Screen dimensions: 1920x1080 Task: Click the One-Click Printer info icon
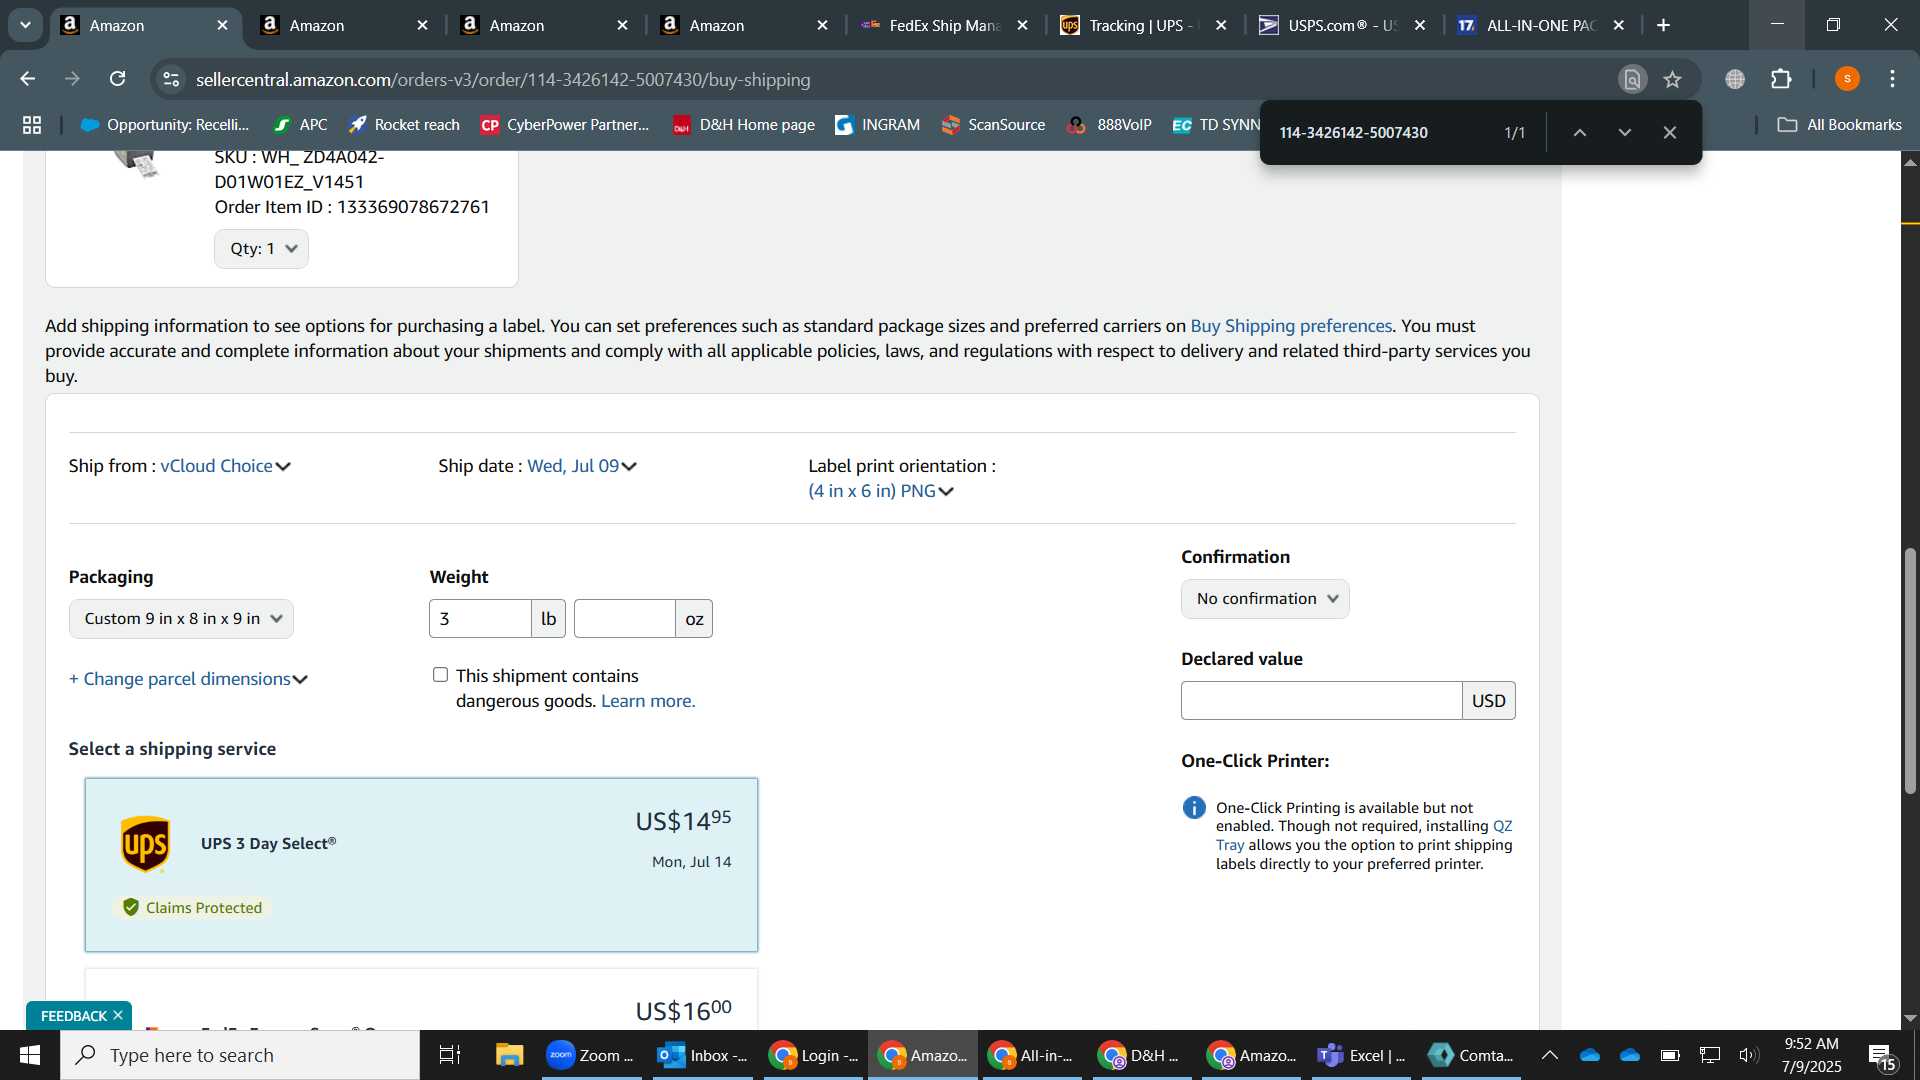point(1194,808)
